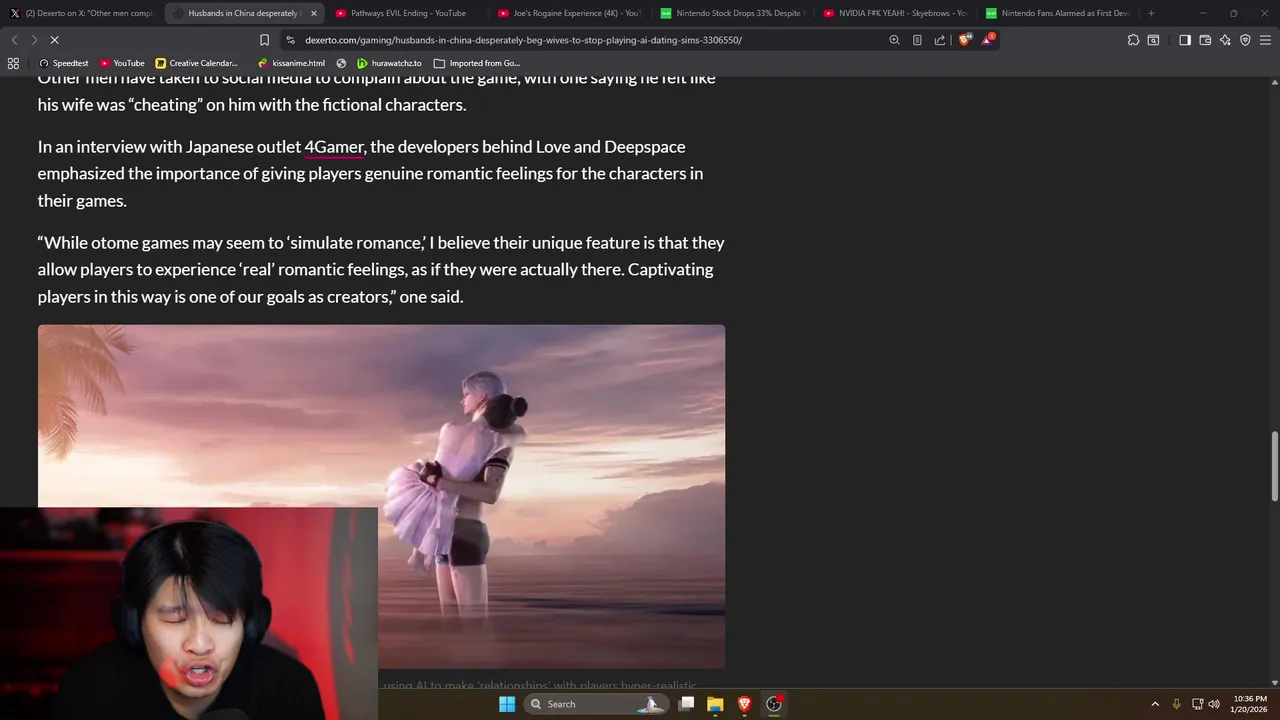
Task: Follow the 4Gamer hyperlink in article
Action: click(x=334, y=147)
